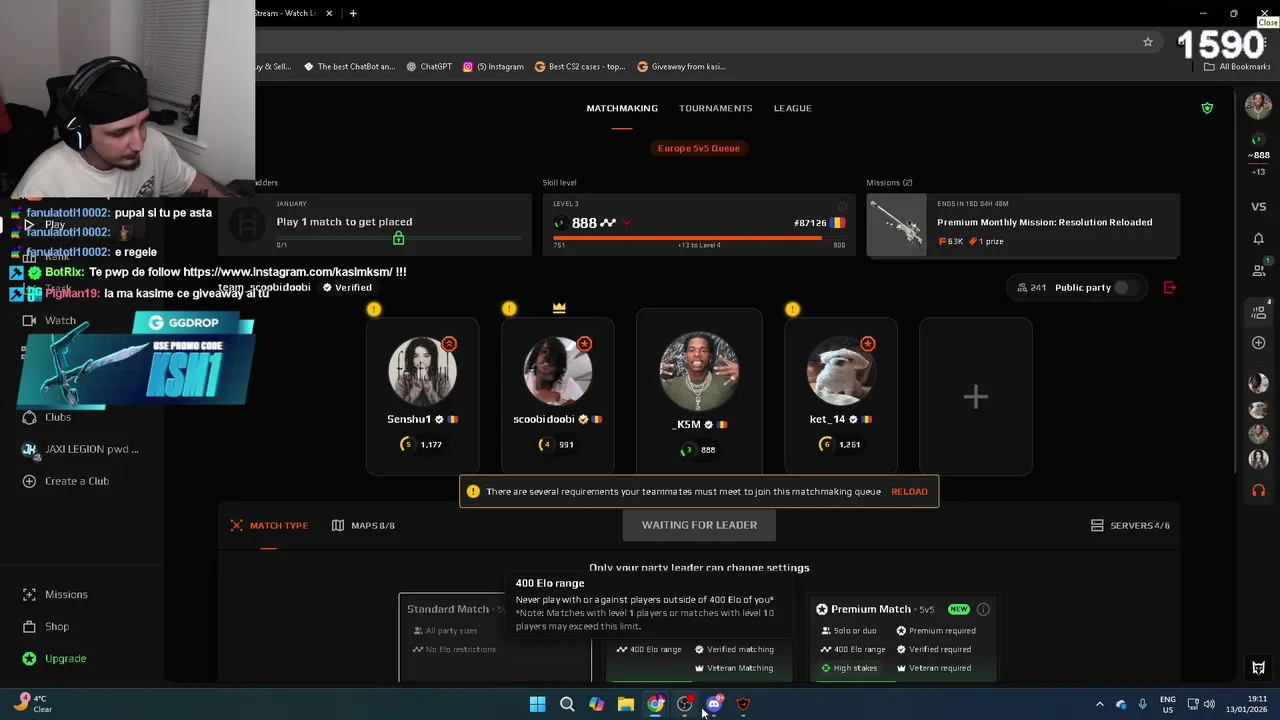Open the MAPS 8/8 settings tab
Viewport: 1280px width, 720px height.
tap(363, 525)
